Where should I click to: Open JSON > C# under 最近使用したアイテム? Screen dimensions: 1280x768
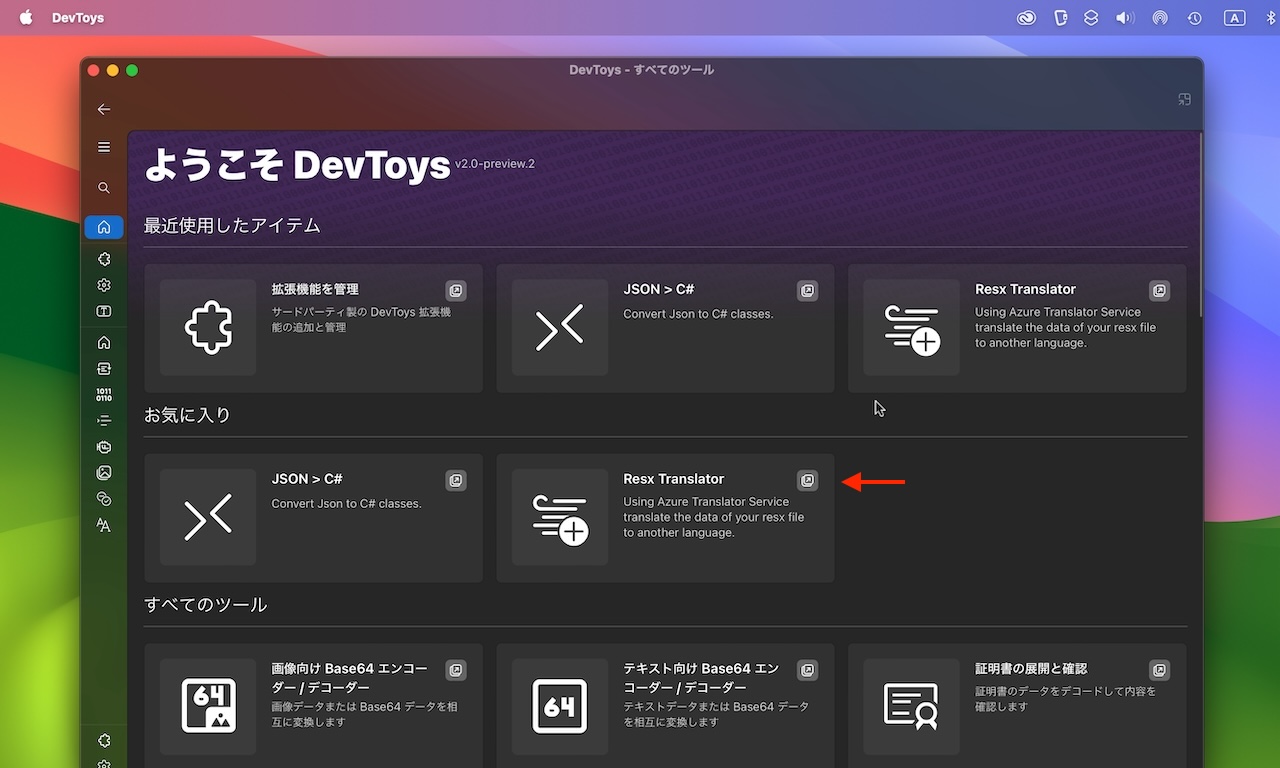click(x=665, y=328)
